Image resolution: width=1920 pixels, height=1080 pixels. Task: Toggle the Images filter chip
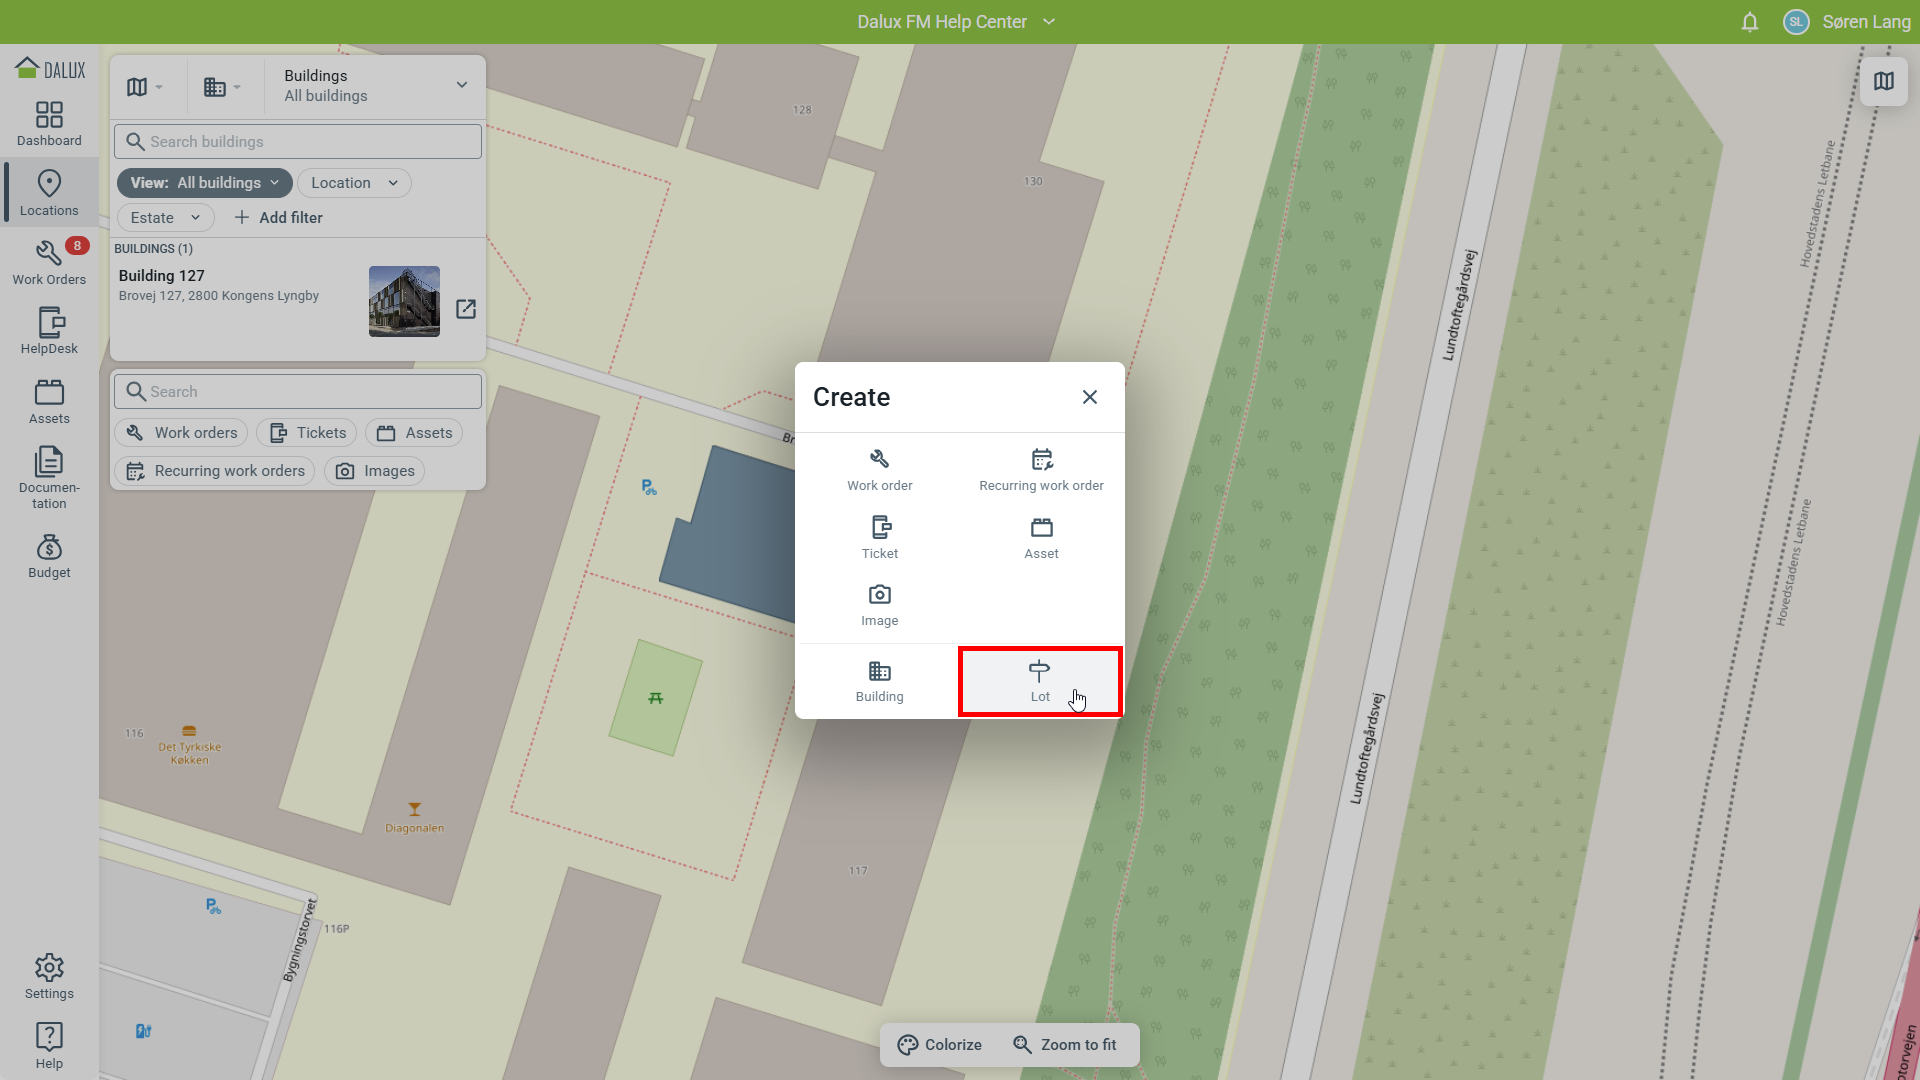click(375, 471)
